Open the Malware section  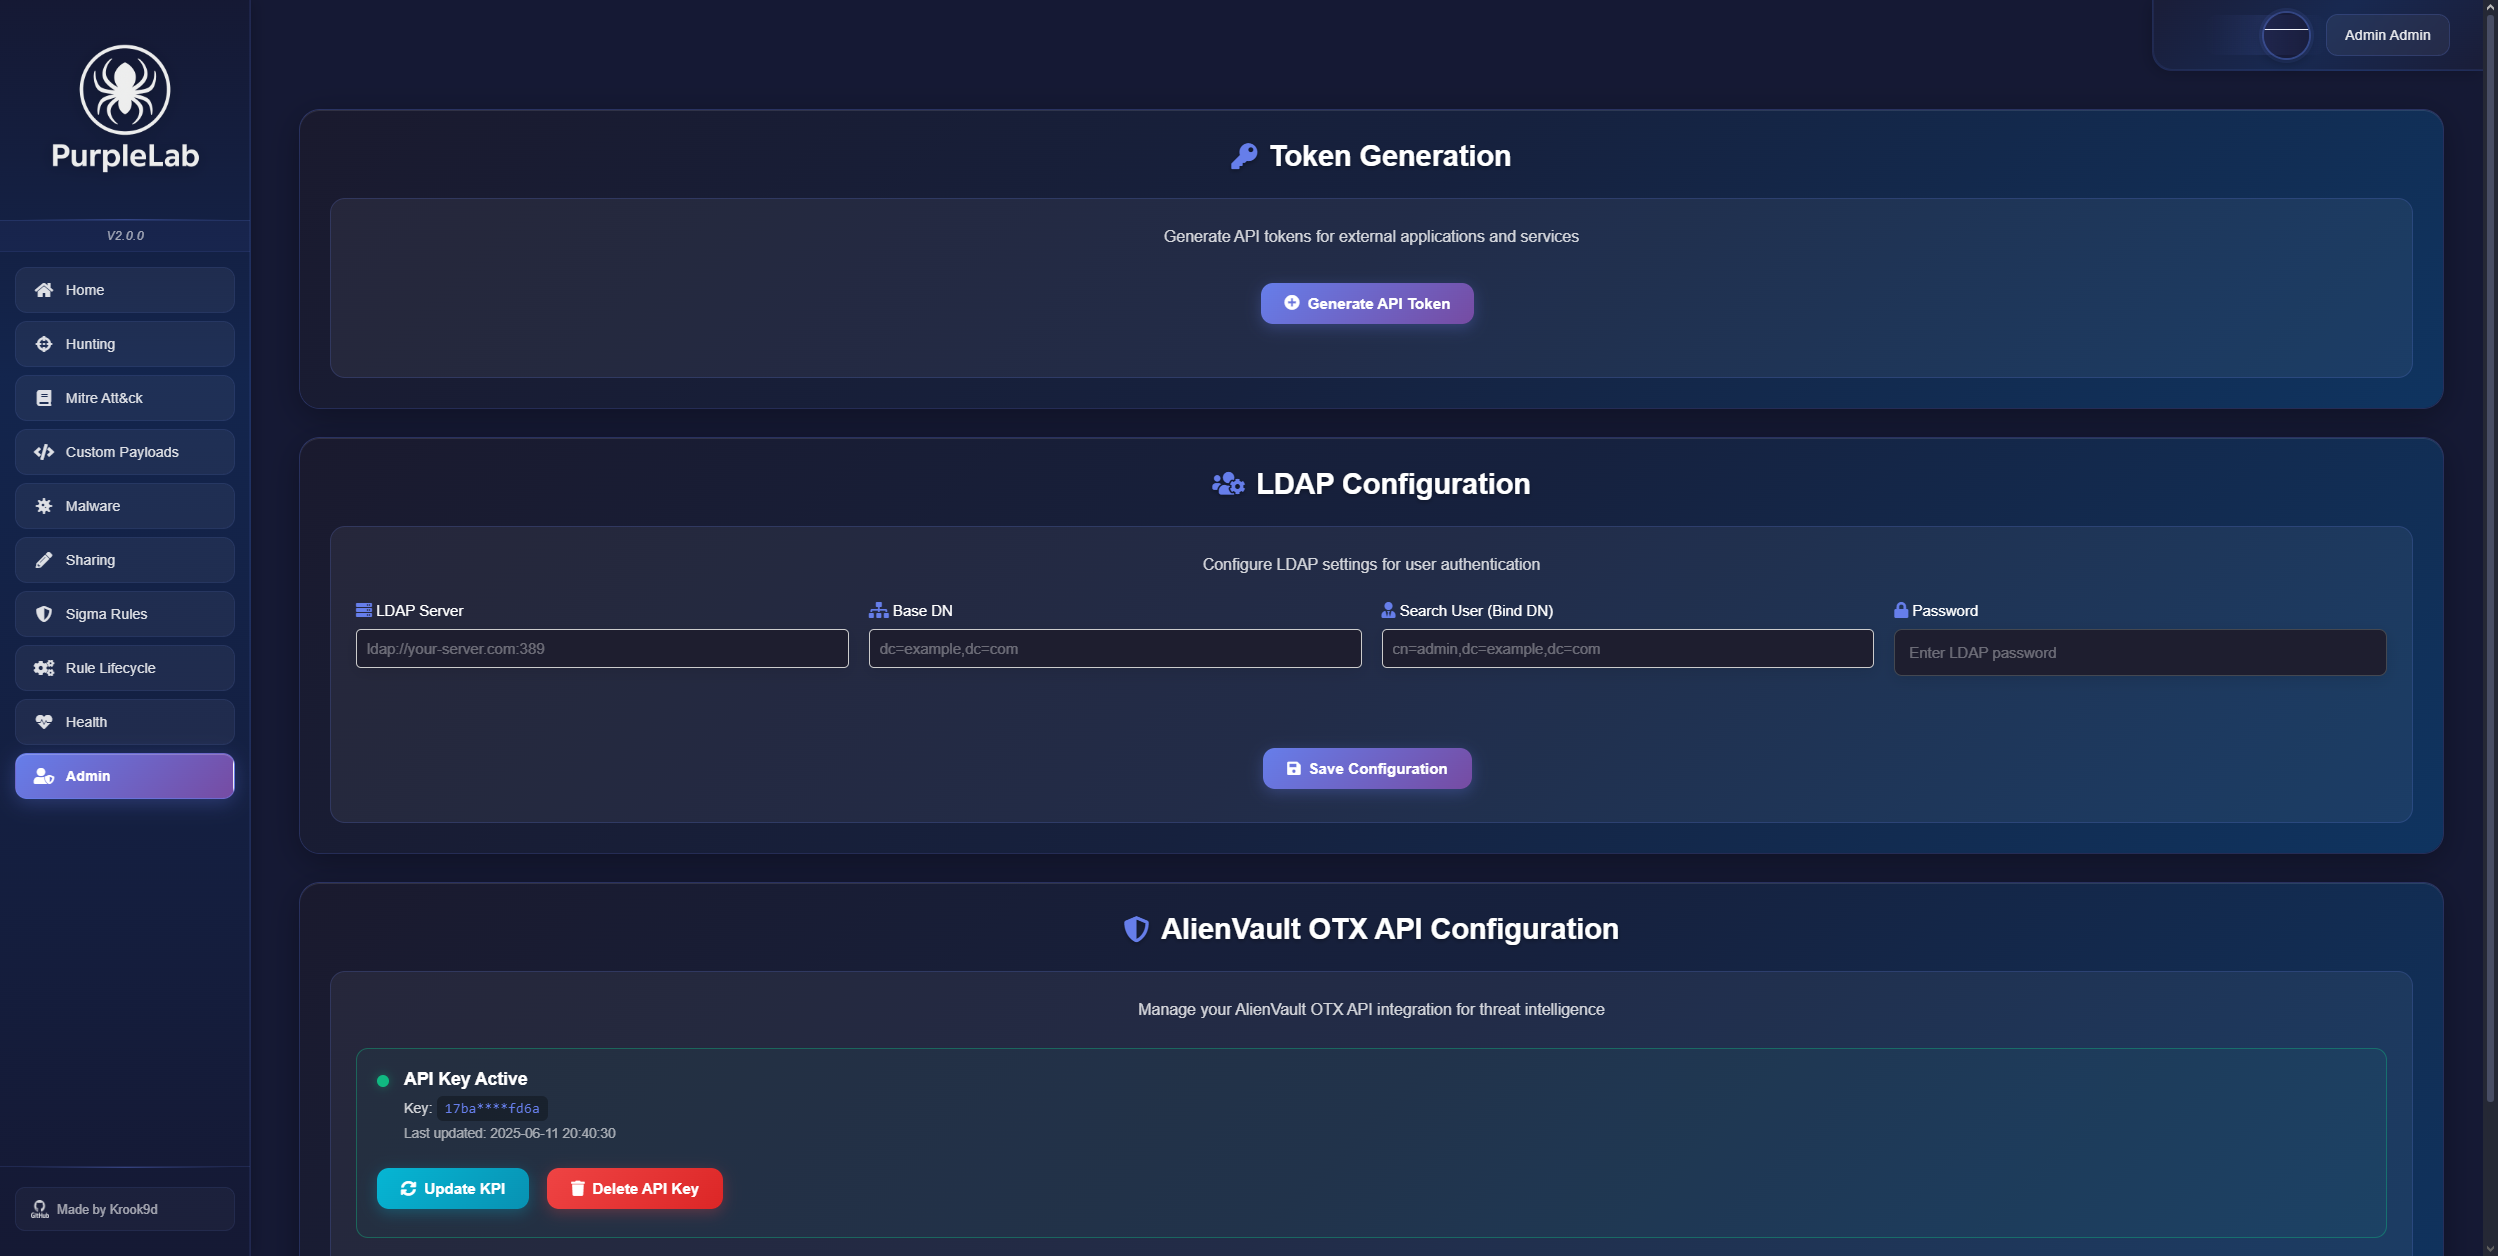125,506
